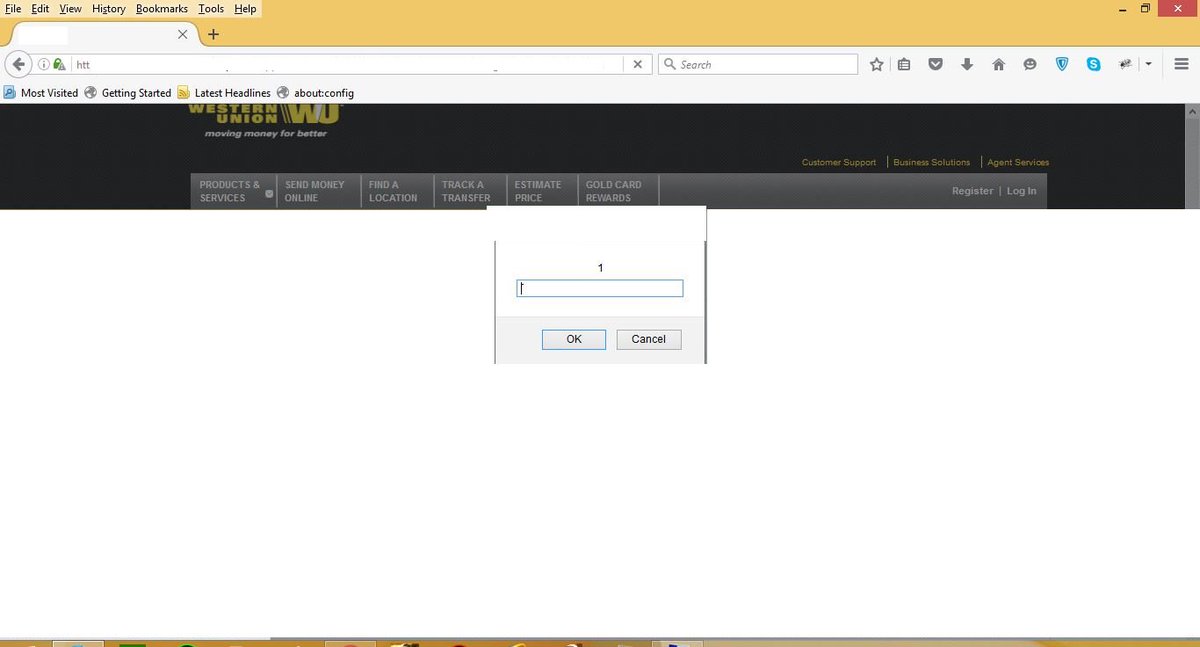
Task: Open Firefox Hello smiley icon
Action: pos(1030,63)
